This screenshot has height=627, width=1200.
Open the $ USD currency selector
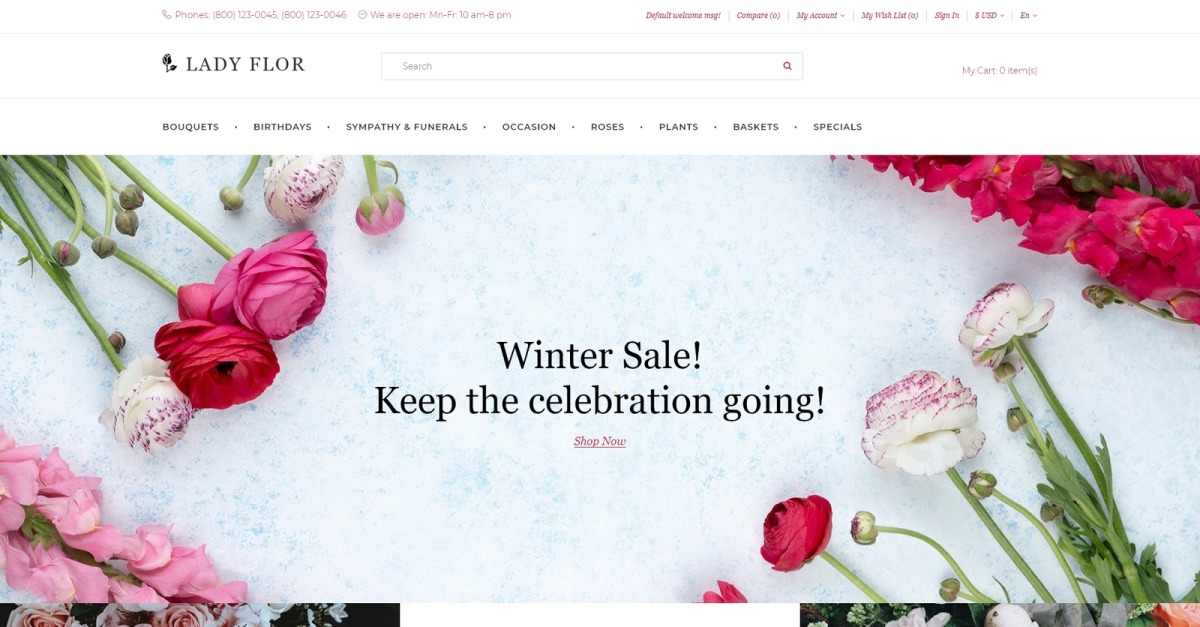click(990, 15)
